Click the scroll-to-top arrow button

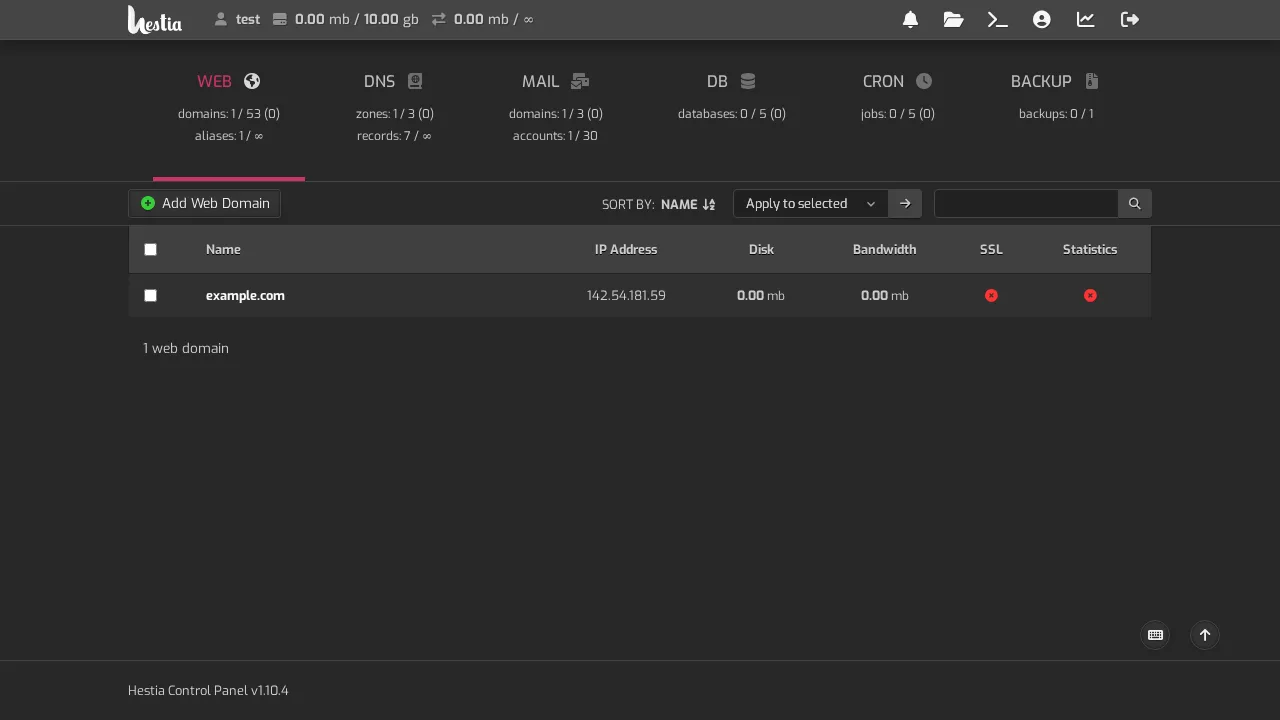coord(1205,635)
